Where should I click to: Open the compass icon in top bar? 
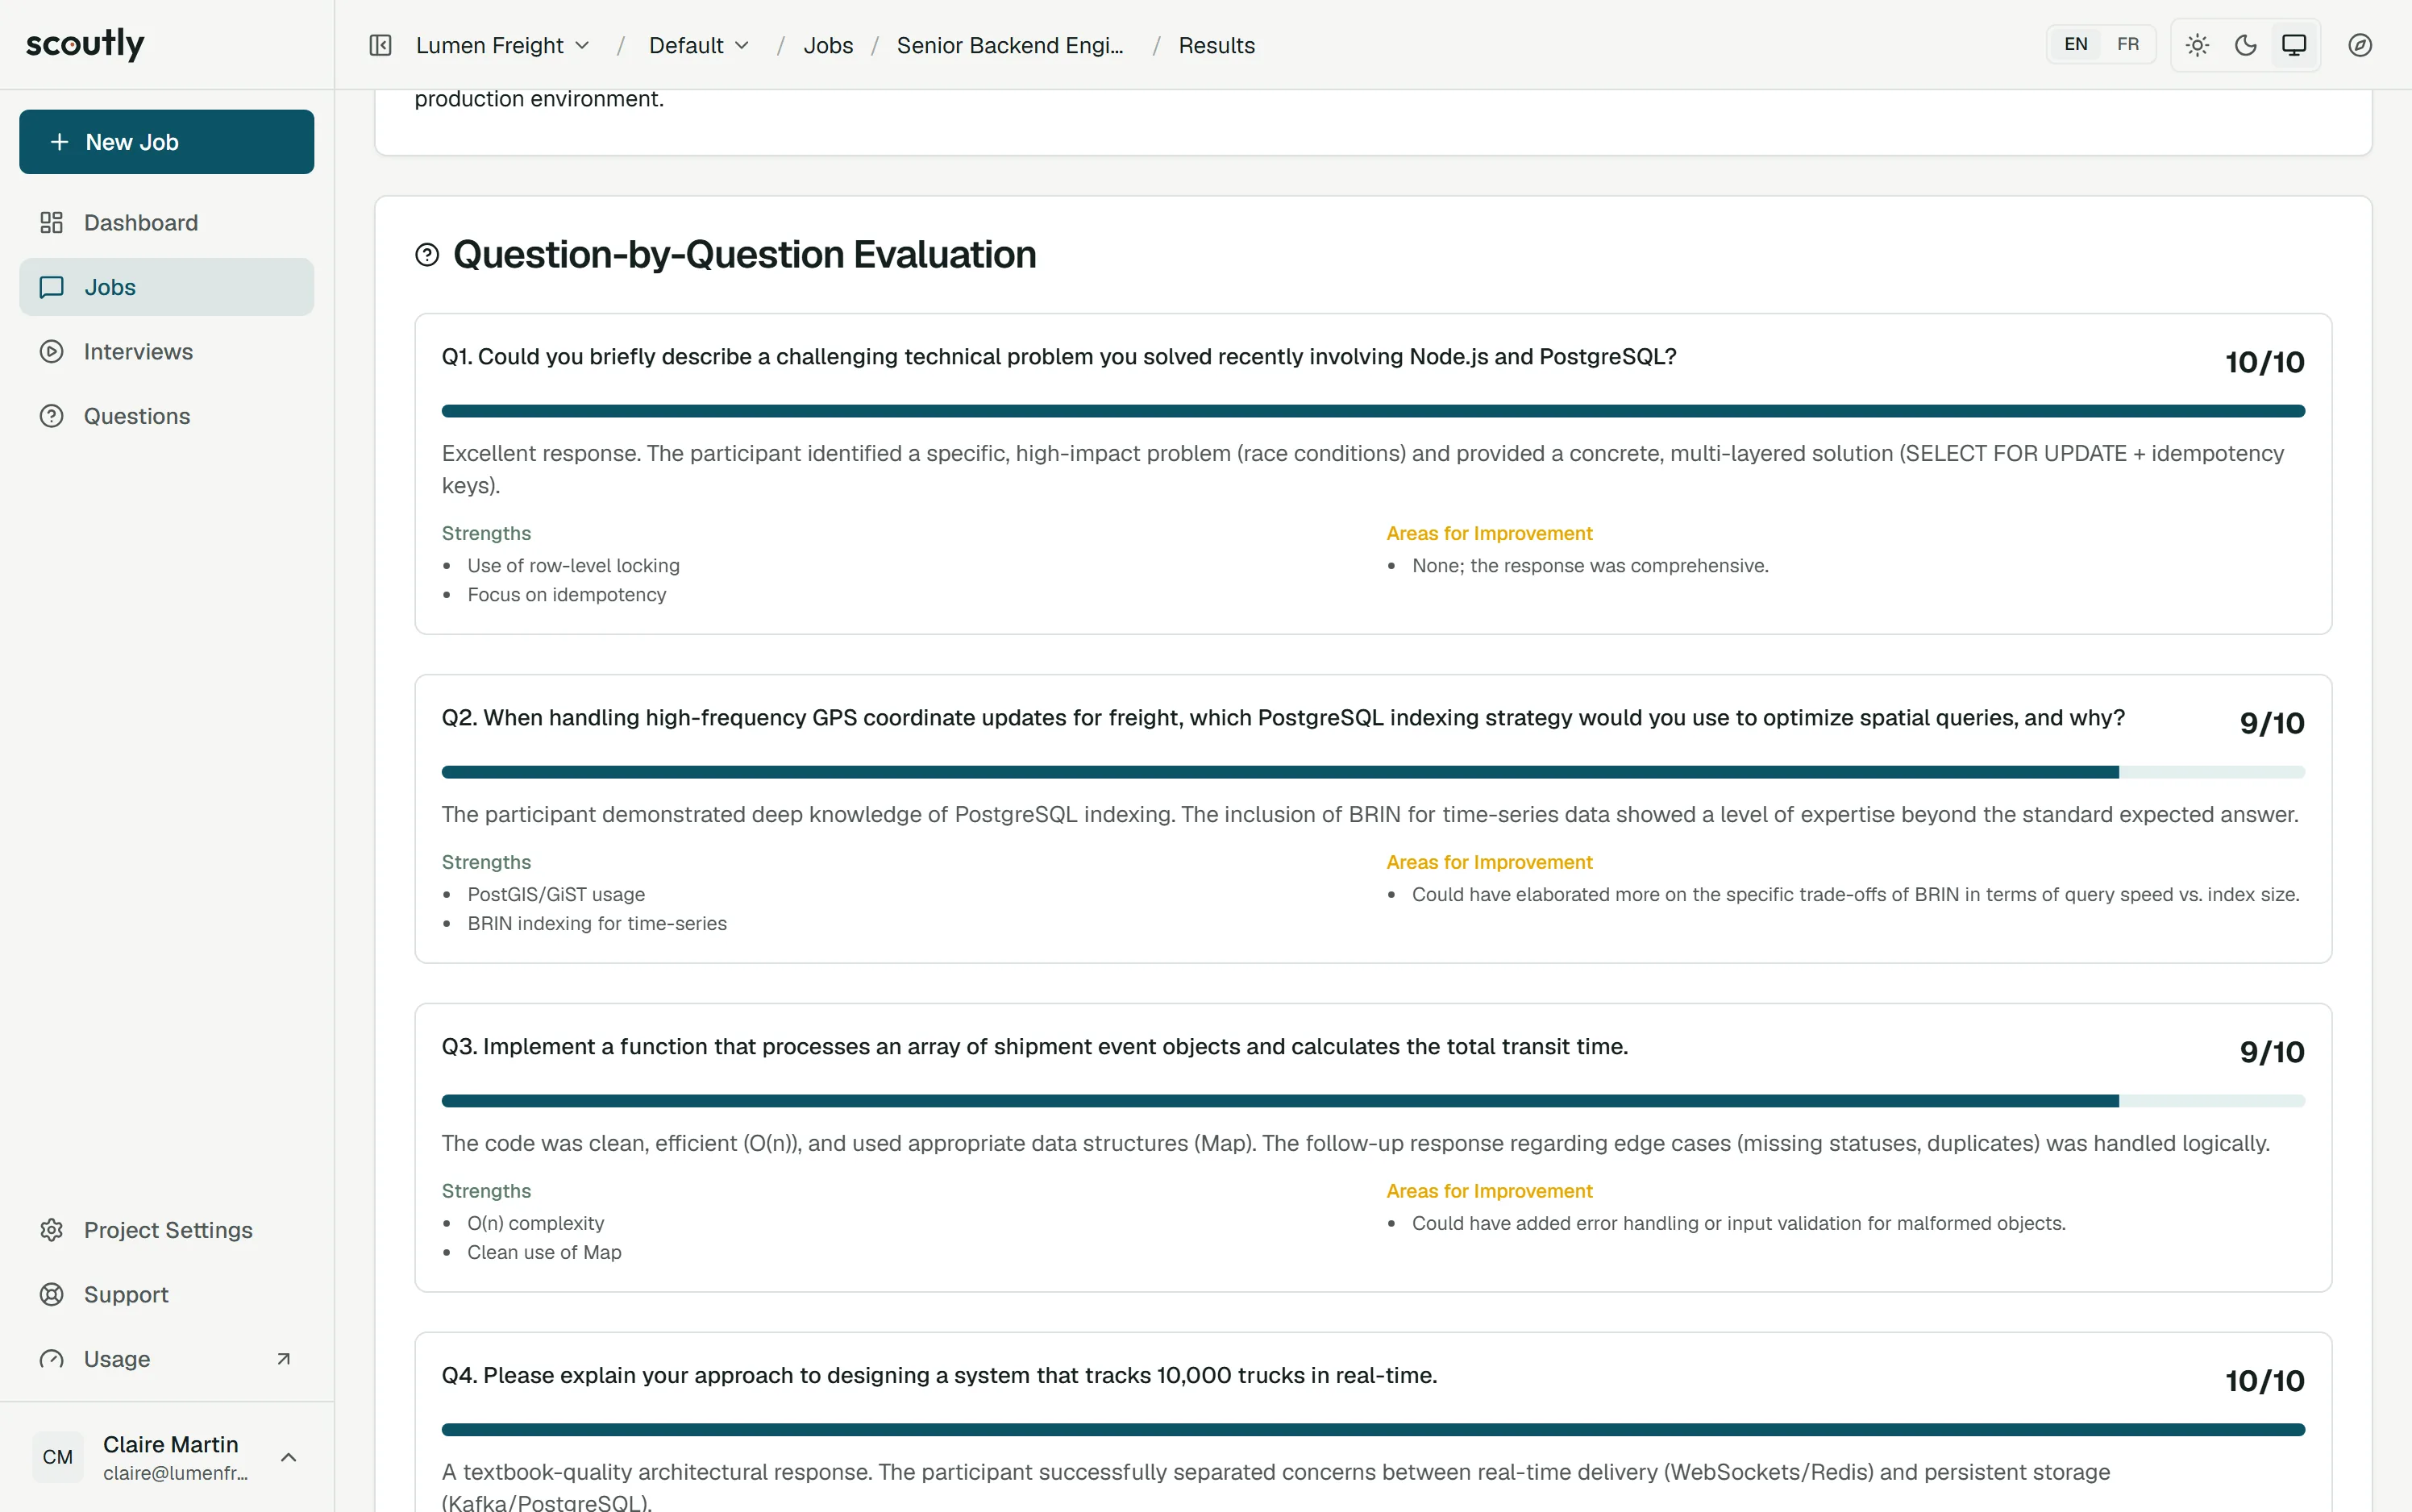point(2360,45)
